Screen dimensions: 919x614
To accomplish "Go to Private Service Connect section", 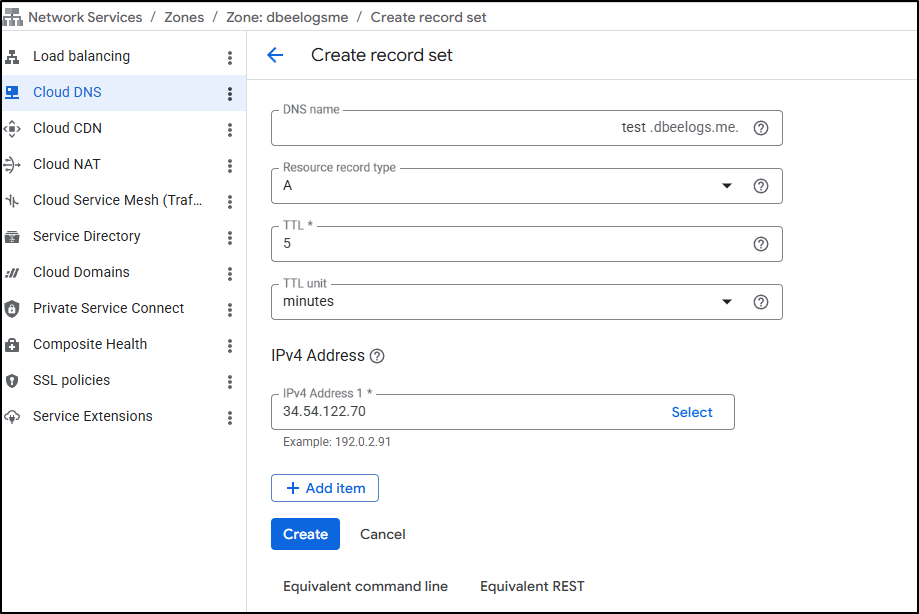I will click(108, 308).
